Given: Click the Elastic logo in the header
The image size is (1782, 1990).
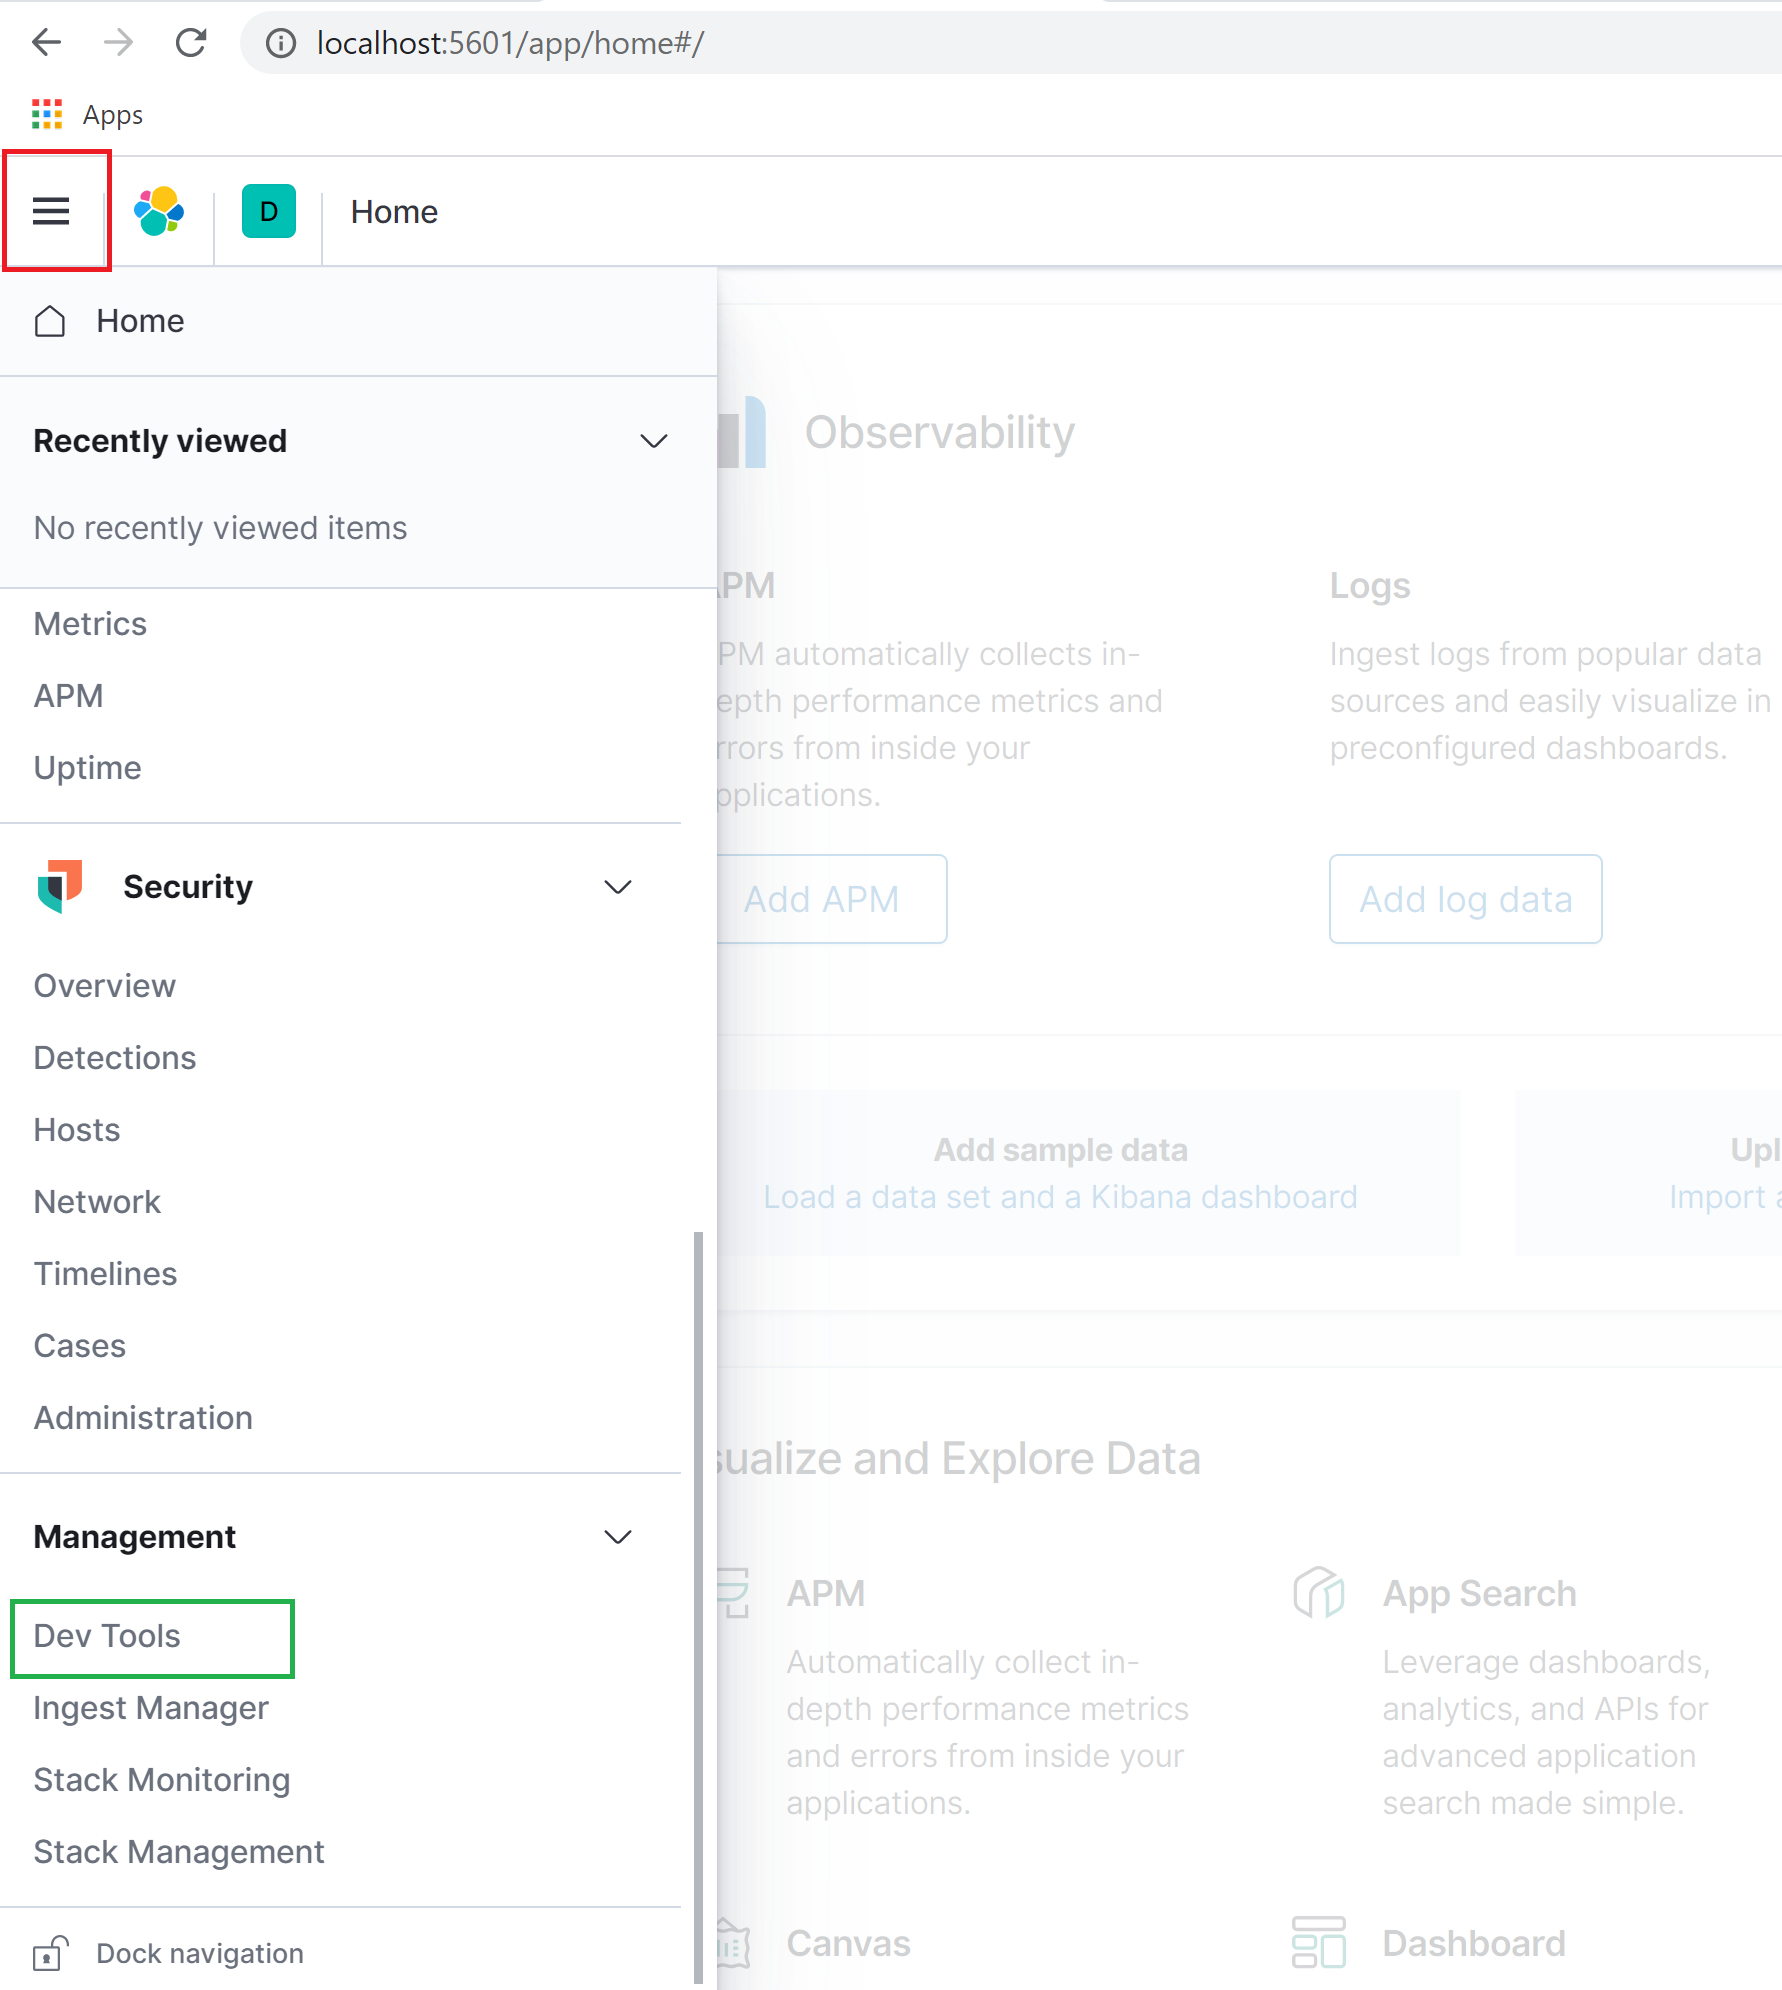Looking at the screenshot, I should pyautogui.click(x=160, y=211).
